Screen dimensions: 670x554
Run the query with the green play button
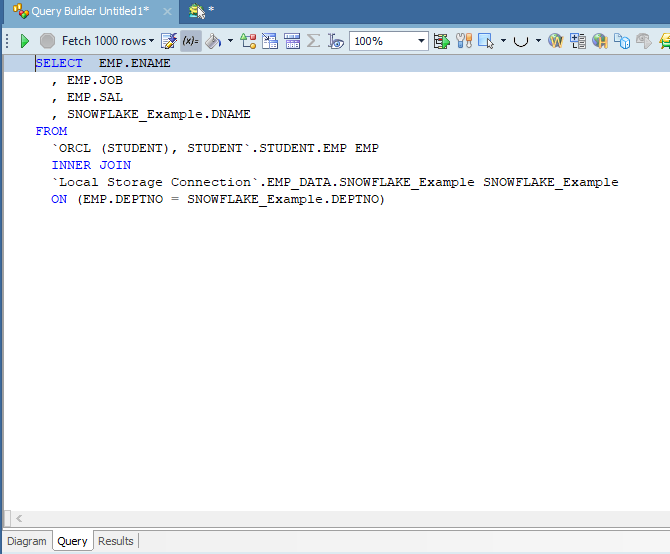25,41
